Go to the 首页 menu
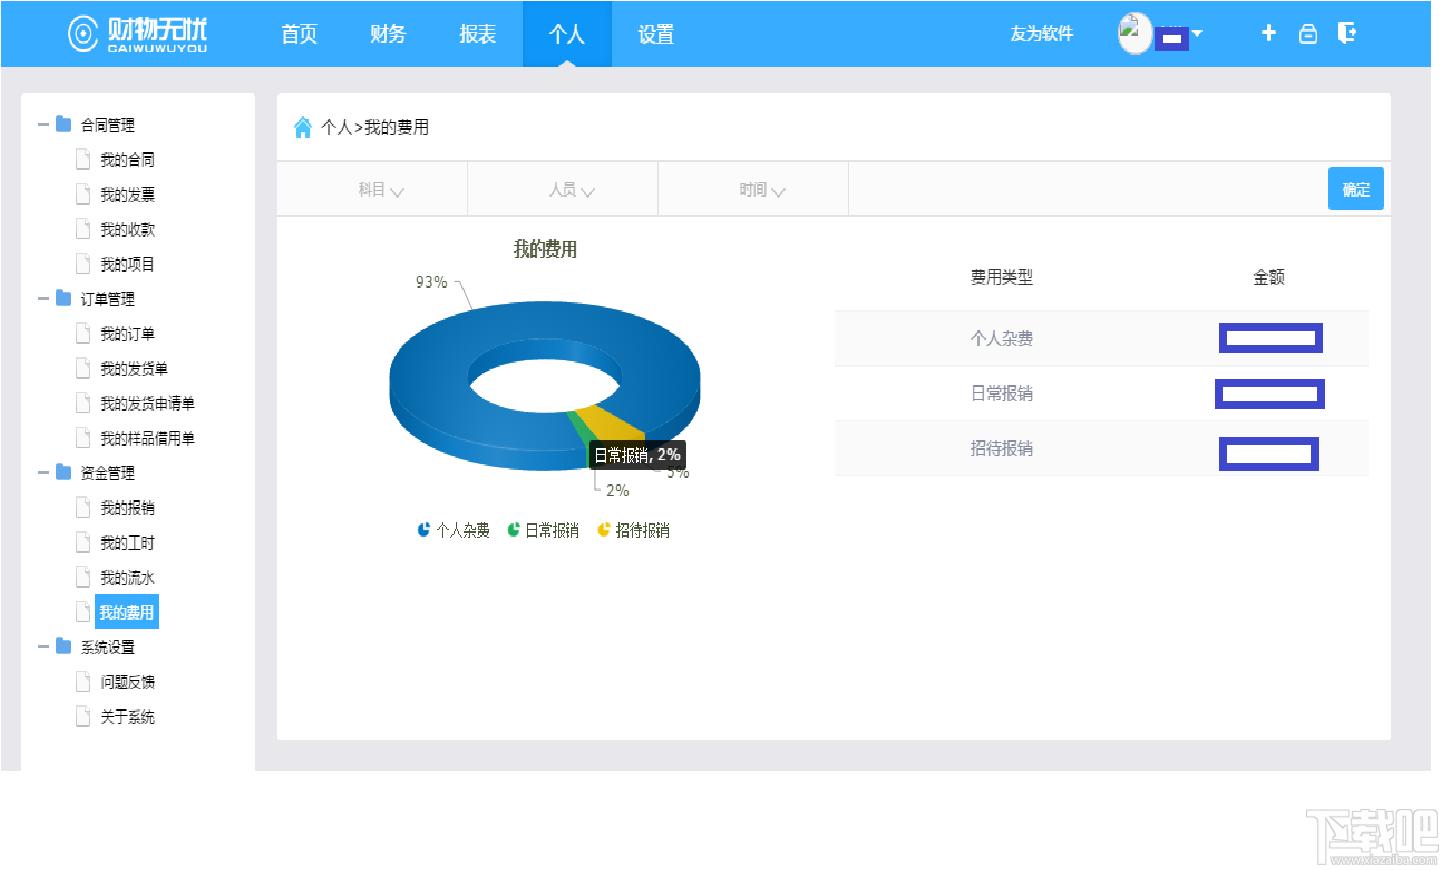 pos(299,34)
